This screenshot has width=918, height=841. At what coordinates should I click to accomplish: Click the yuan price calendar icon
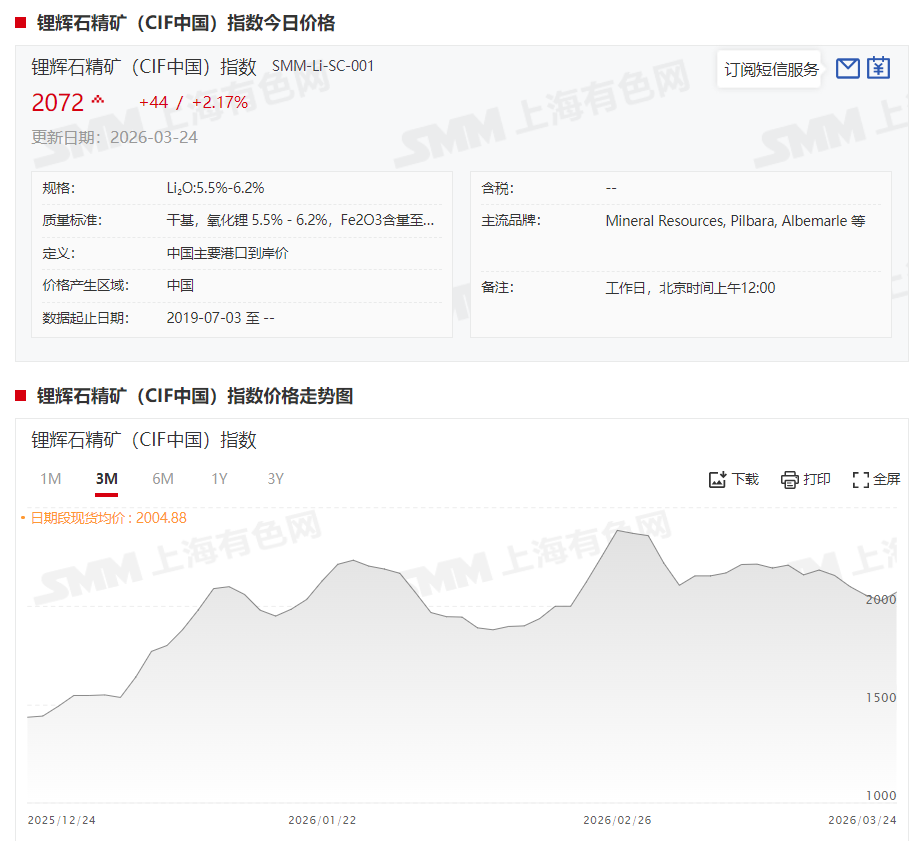[878, 68]
